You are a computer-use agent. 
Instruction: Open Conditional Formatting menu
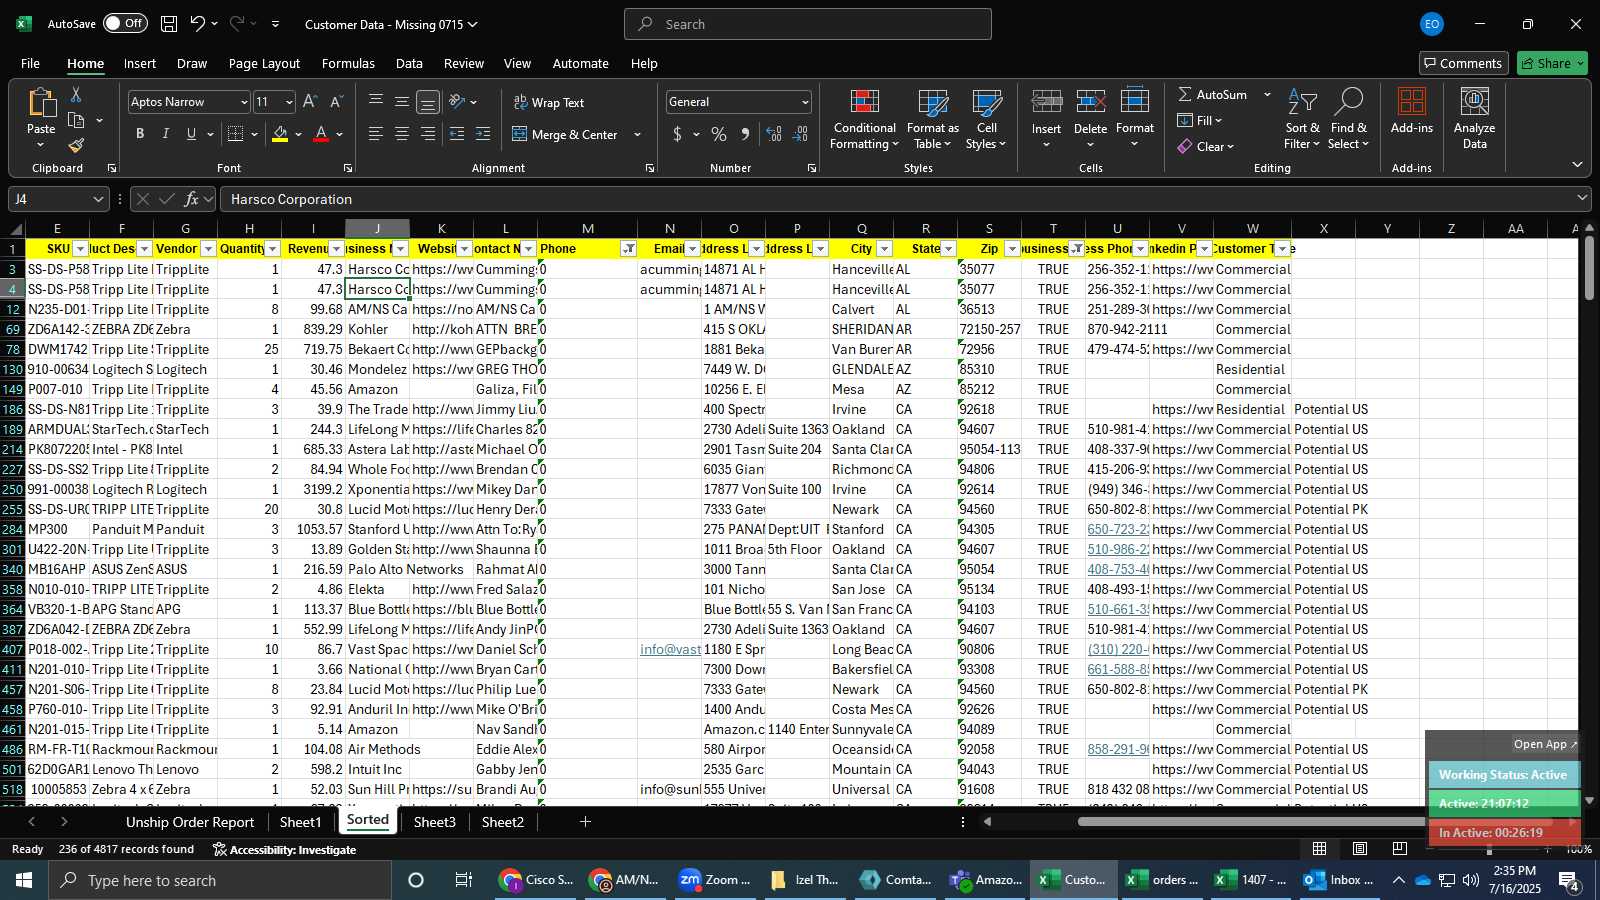coord(864,120)
